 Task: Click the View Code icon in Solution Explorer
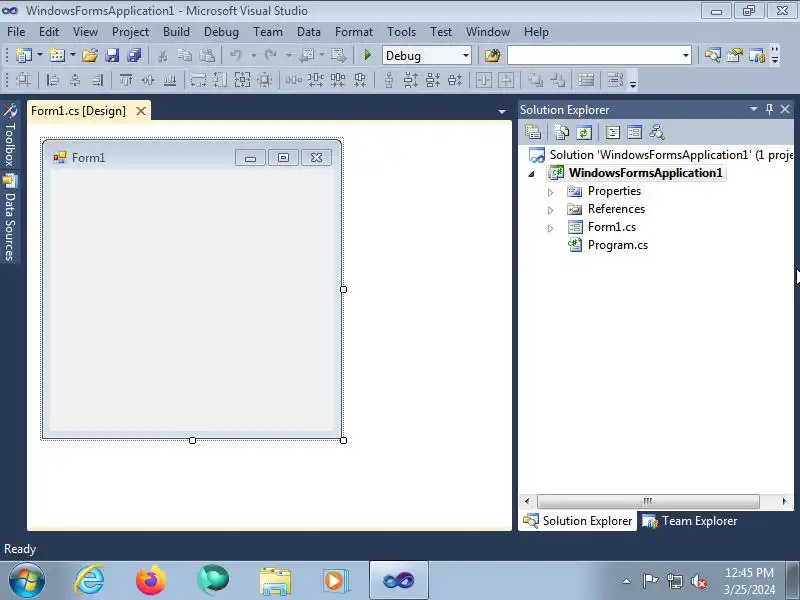coord(613,133)
